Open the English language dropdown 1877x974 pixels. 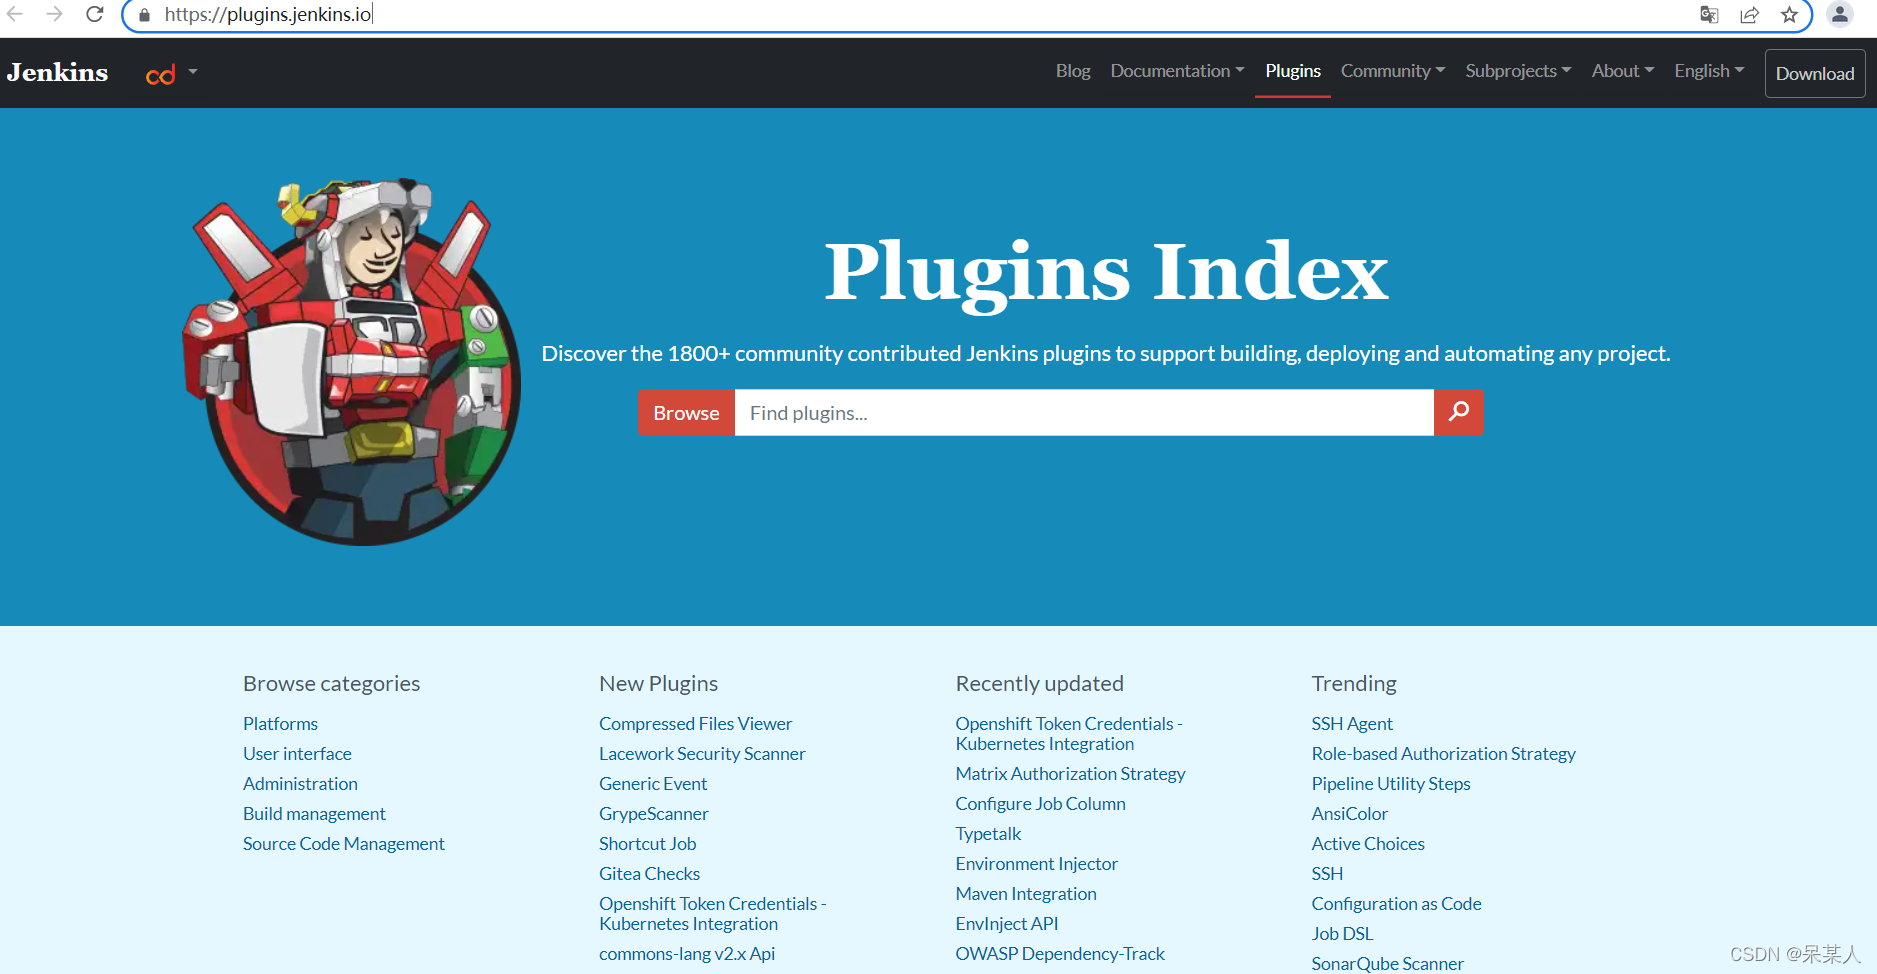(x=1709, y=71)
